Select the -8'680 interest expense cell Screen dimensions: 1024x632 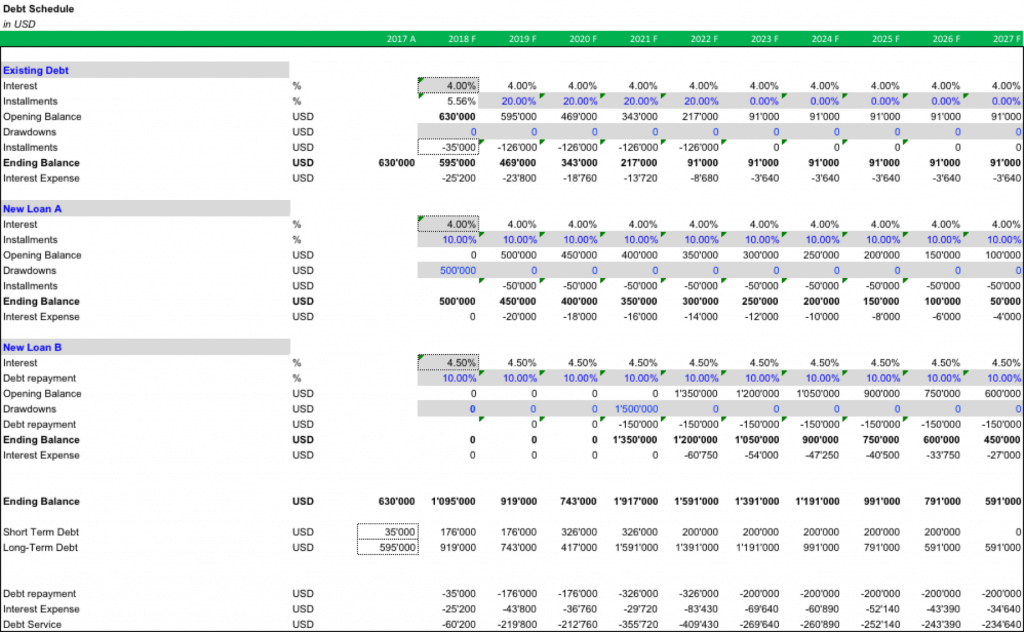[703, 178]
